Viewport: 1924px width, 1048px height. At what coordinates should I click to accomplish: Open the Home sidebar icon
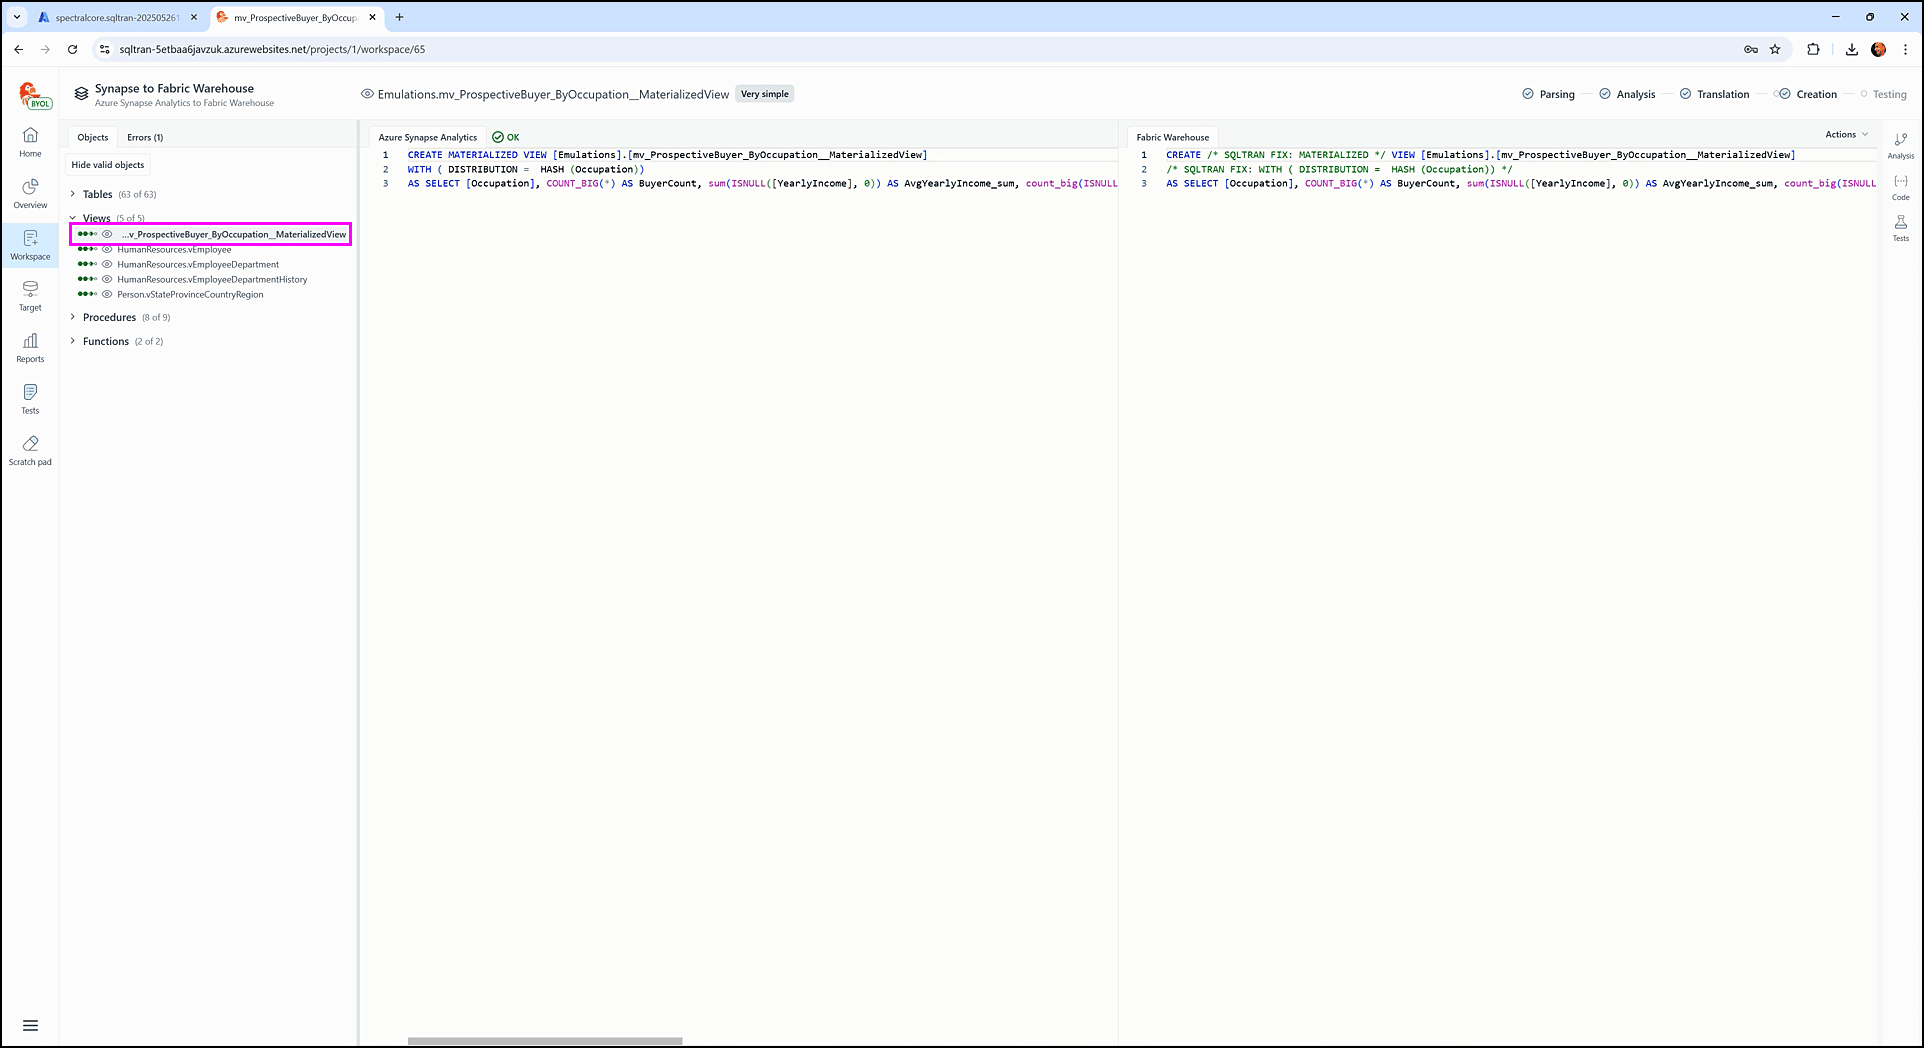30,142
